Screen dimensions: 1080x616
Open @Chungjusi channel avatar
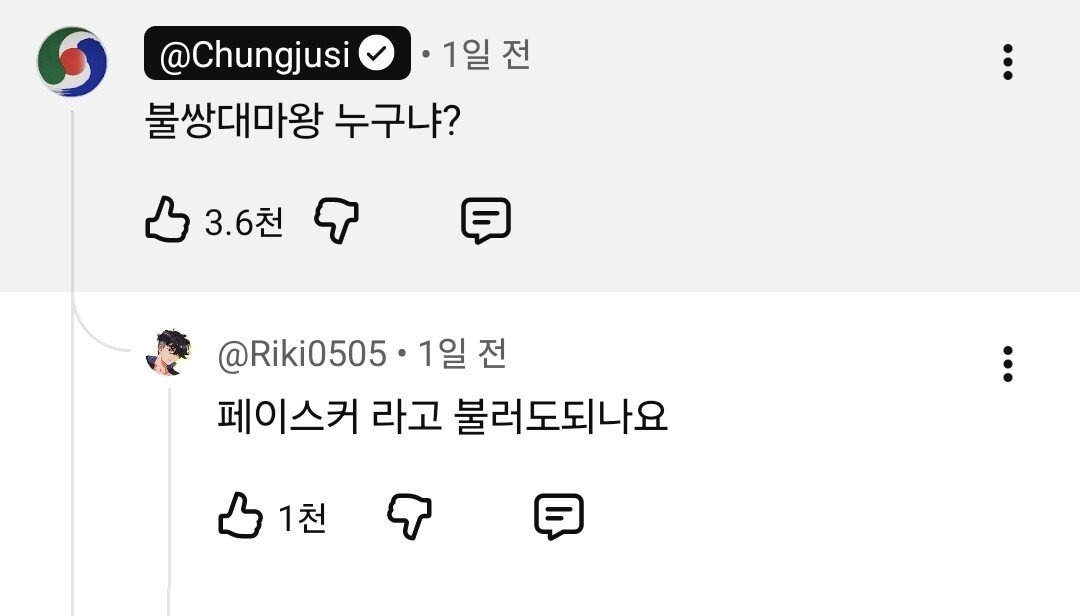72,61
